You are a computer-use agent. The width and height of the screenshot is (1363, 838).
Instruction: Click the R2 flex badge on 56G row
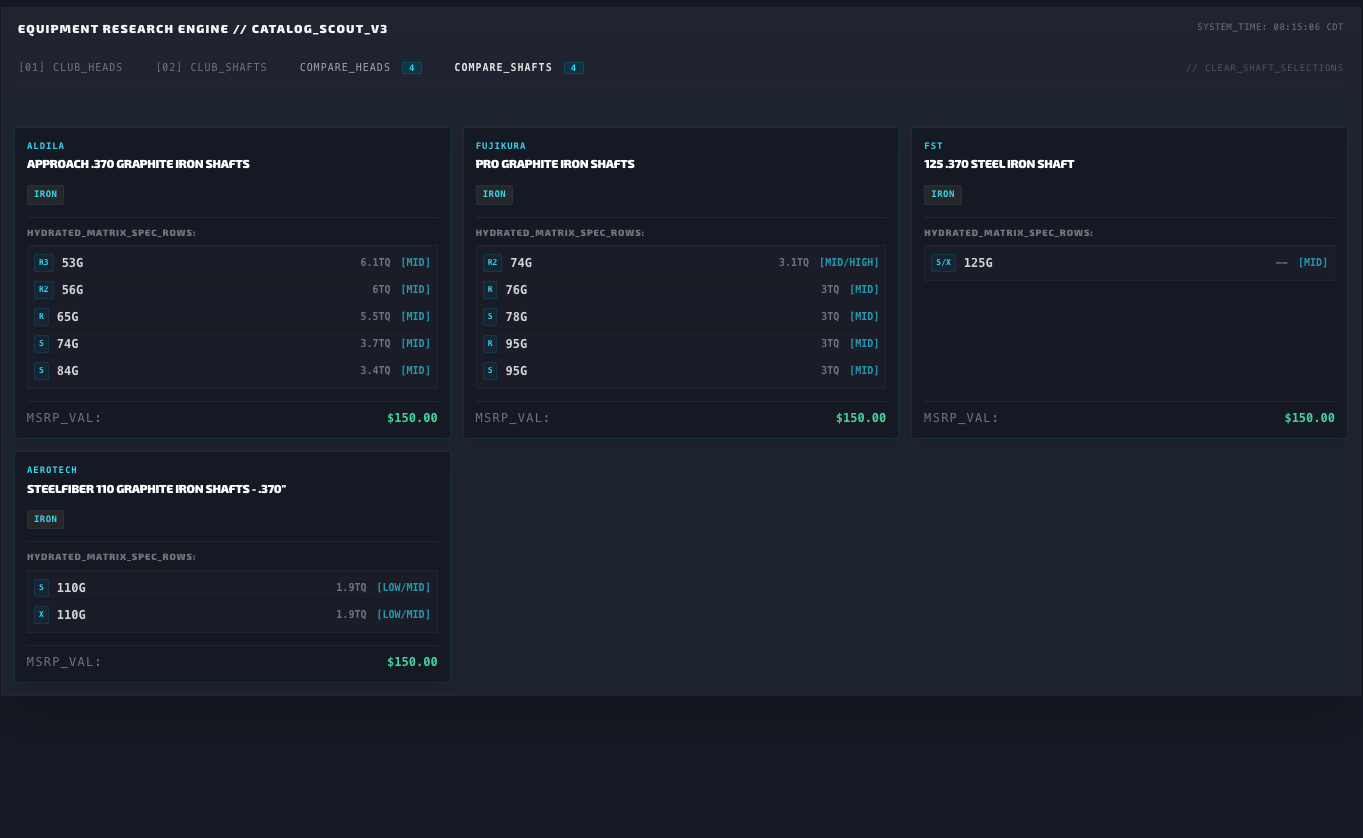44,290
